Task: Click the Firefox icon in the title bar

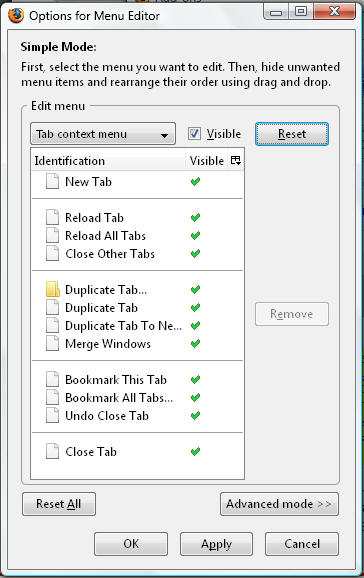Action: tap(16, 15)
